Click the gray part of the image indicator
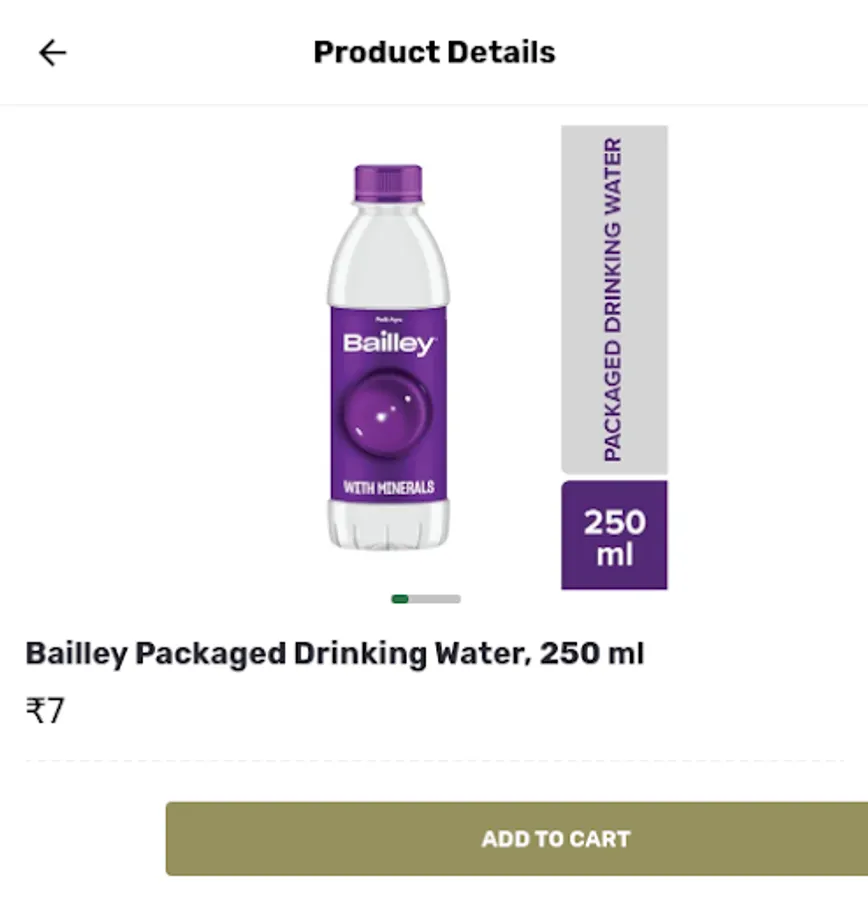868x900 pixels. tap(436, 599)
